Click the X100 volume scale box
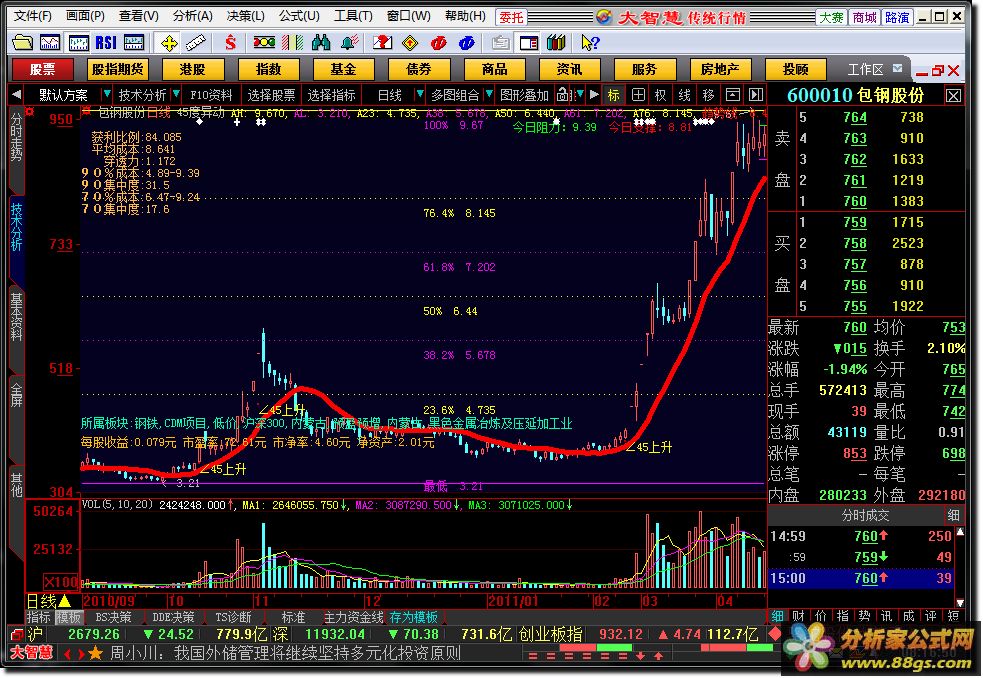The width and height of the screenshot is (983, 678). coord(61,581)
